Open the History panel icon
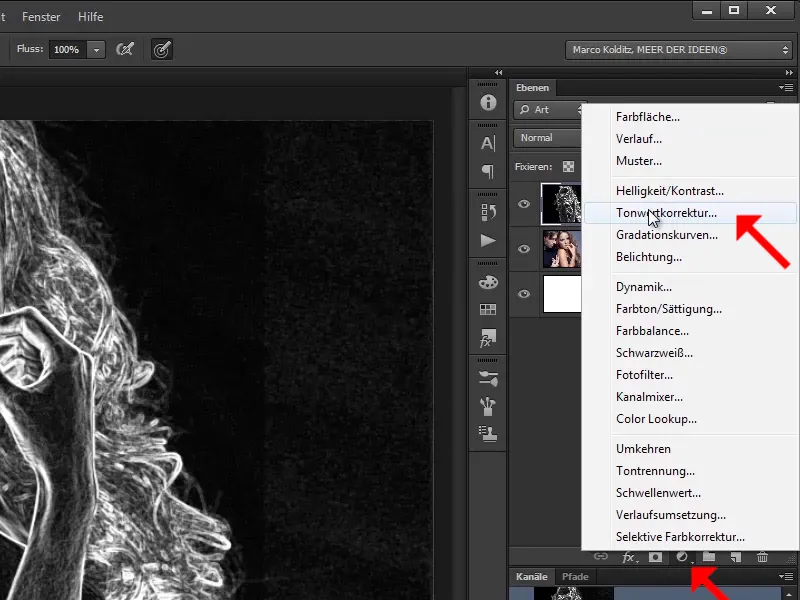This screenshot has height=600, width=800. 488,212
